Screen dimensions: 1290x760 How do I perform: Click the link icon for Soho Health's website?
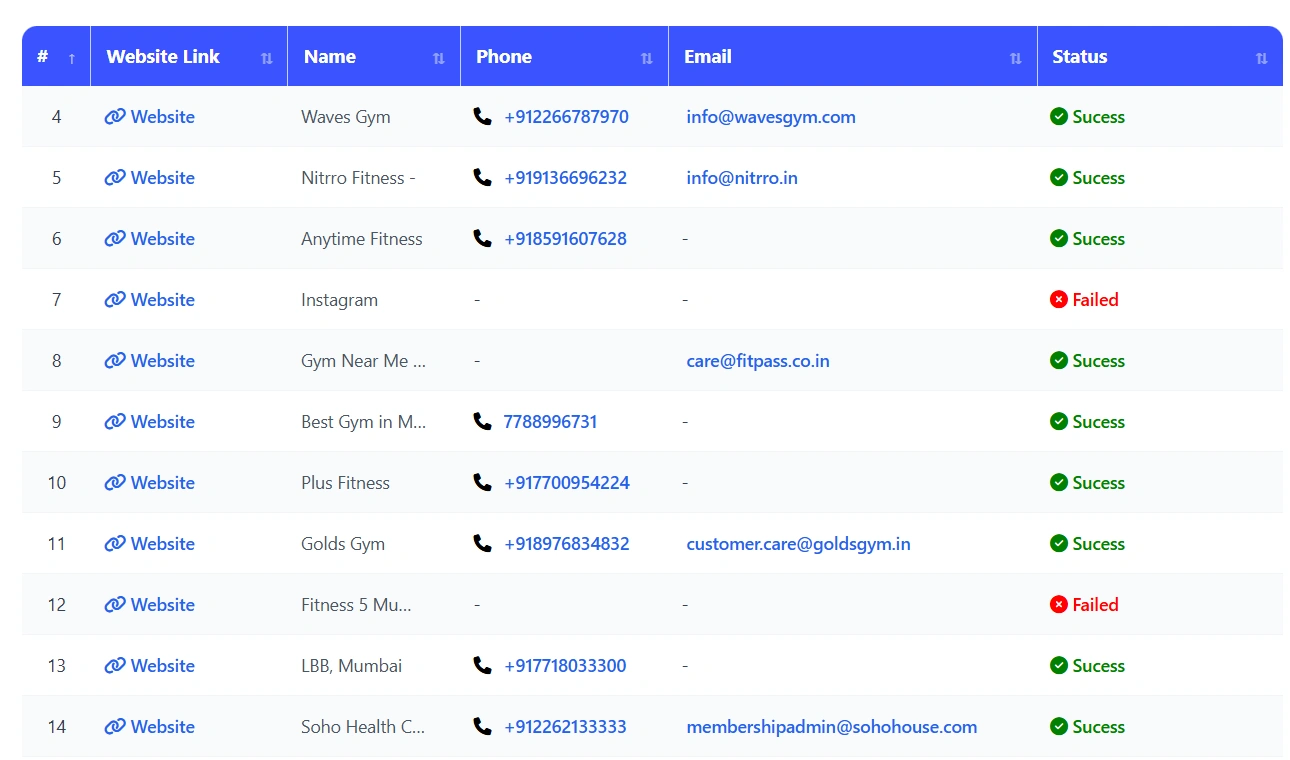click(x=115, y=727)
